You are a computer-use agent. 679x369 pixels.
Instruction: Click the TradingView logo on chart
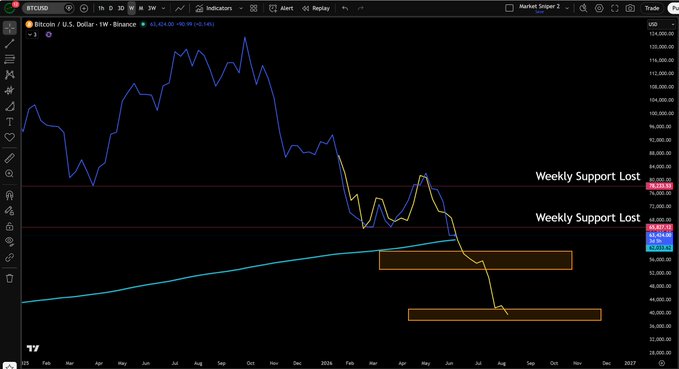(33, 348)
